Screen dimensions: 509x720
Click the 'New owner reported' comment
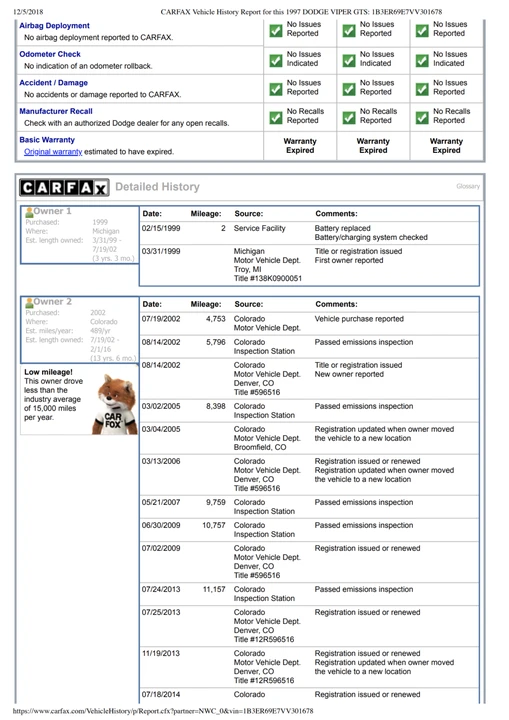(x=349, y=374)
